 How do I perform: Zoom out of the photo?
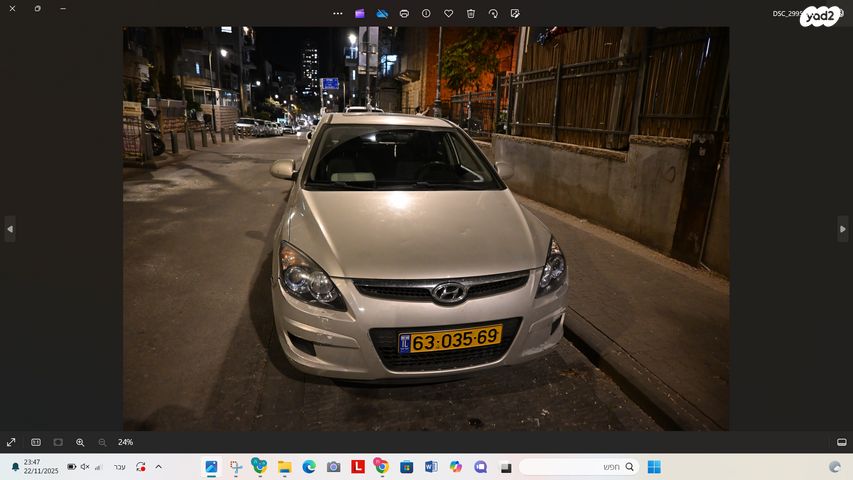pyautogui.click(x=102, y=442)
